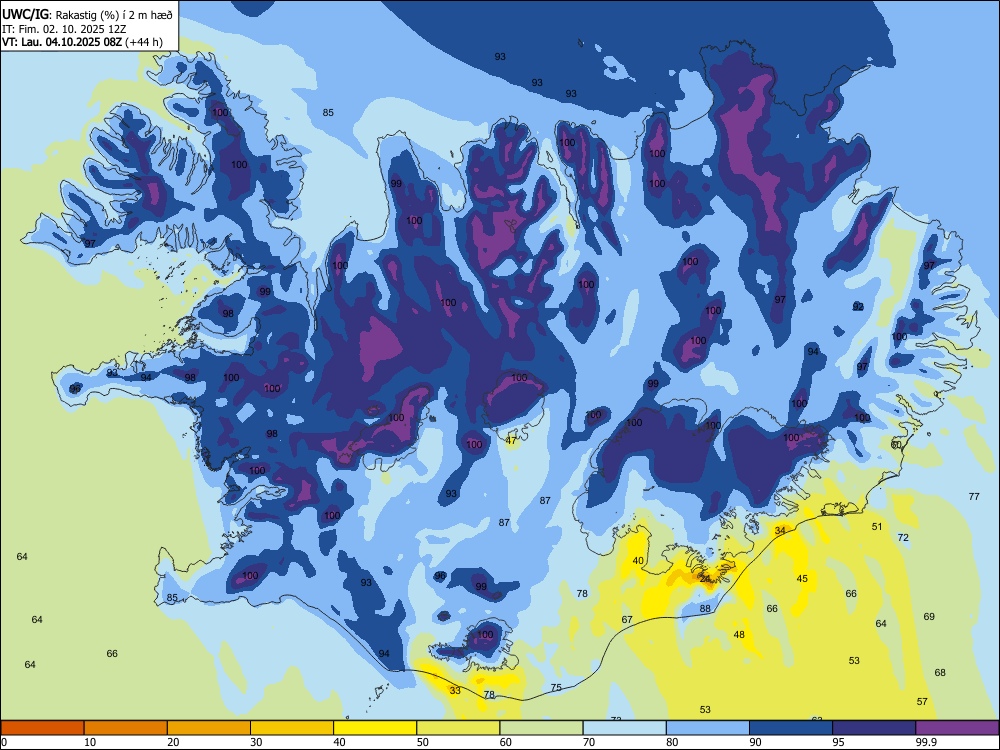Click the legend tick label '95'
Screen dimensions: 1000x750
(x=838, y=742)
